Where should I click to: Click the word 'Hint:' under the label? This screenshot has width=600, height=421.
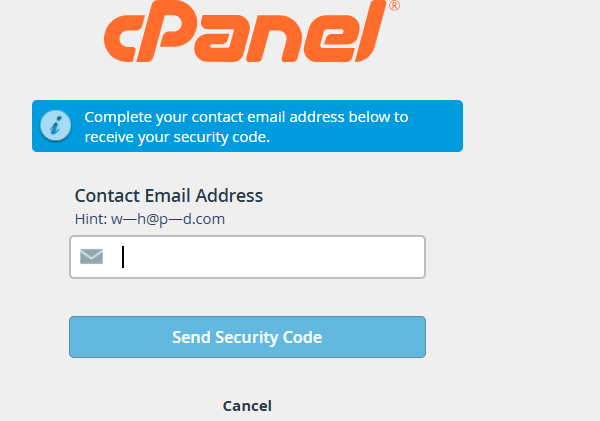92,218
